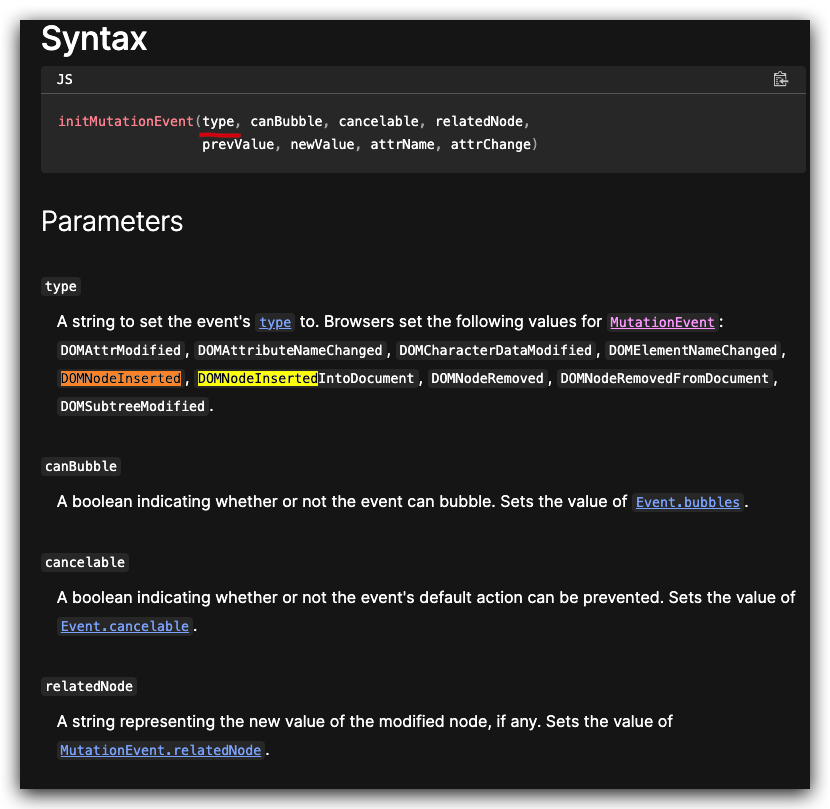Click the DOMElementNameChanged value
The image size is (830, 809).
pyautogui.click(x=693, y=350)
